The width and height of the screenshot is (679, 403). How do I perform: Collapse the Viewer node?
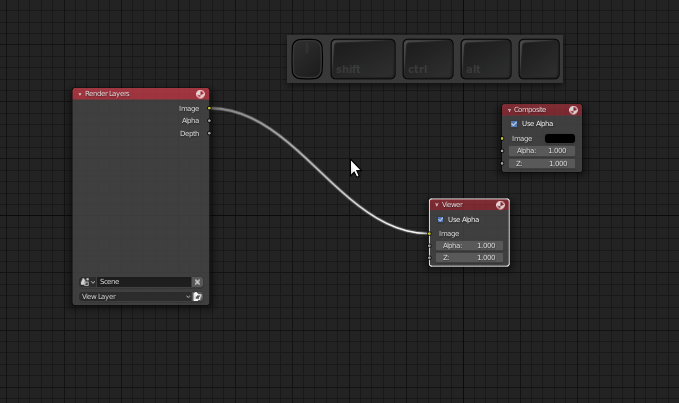pyautogui.click(x=436, y=205)
